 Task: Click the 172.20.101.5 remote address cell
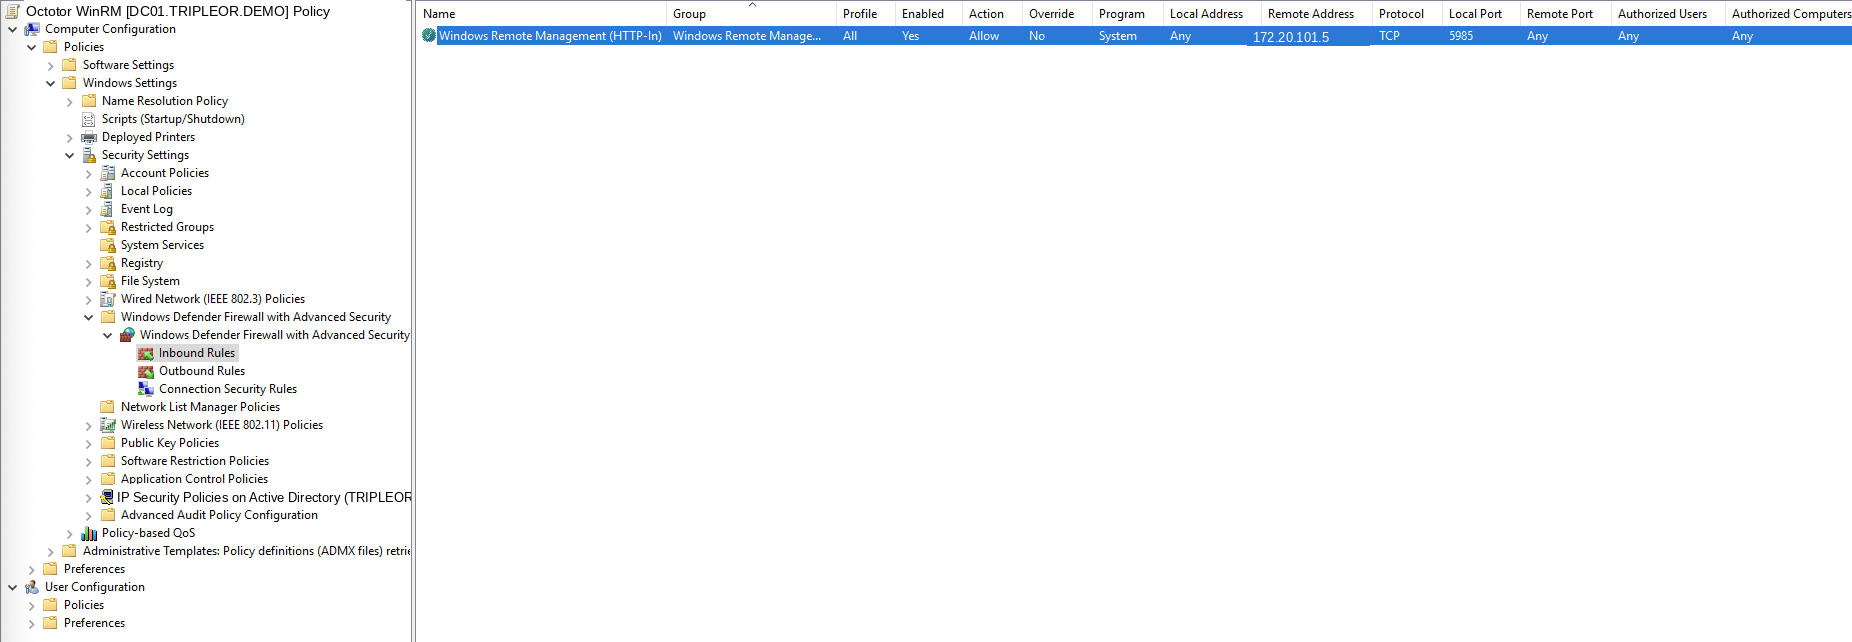click(1291, 37)
